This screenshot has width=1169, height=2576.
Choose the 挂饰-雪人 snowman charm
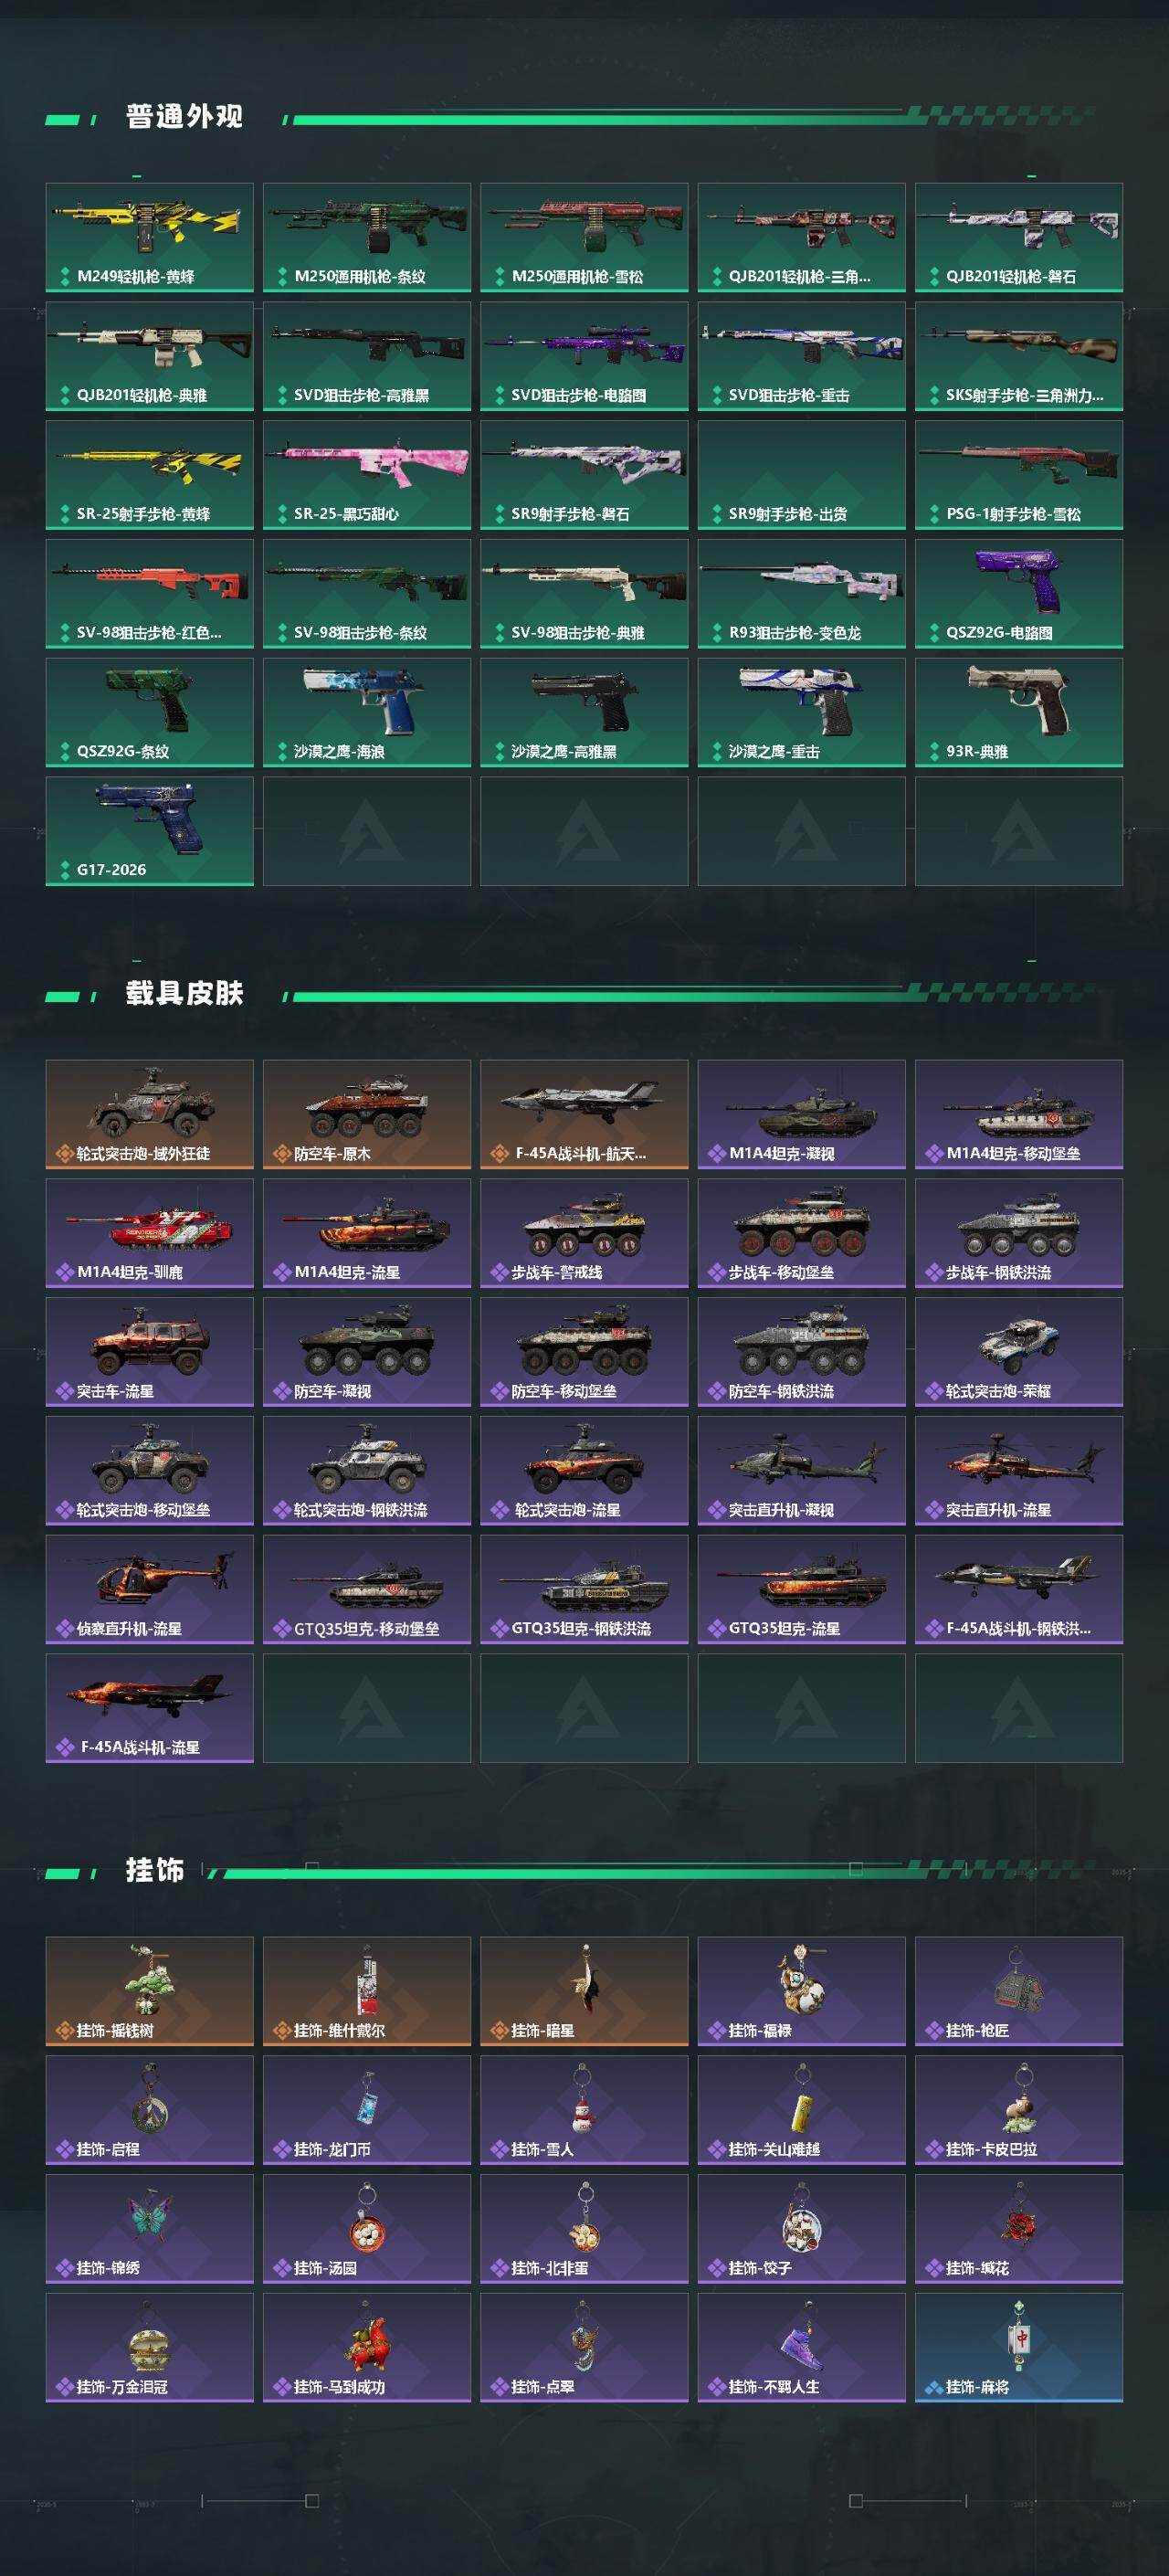(584, 2110)
